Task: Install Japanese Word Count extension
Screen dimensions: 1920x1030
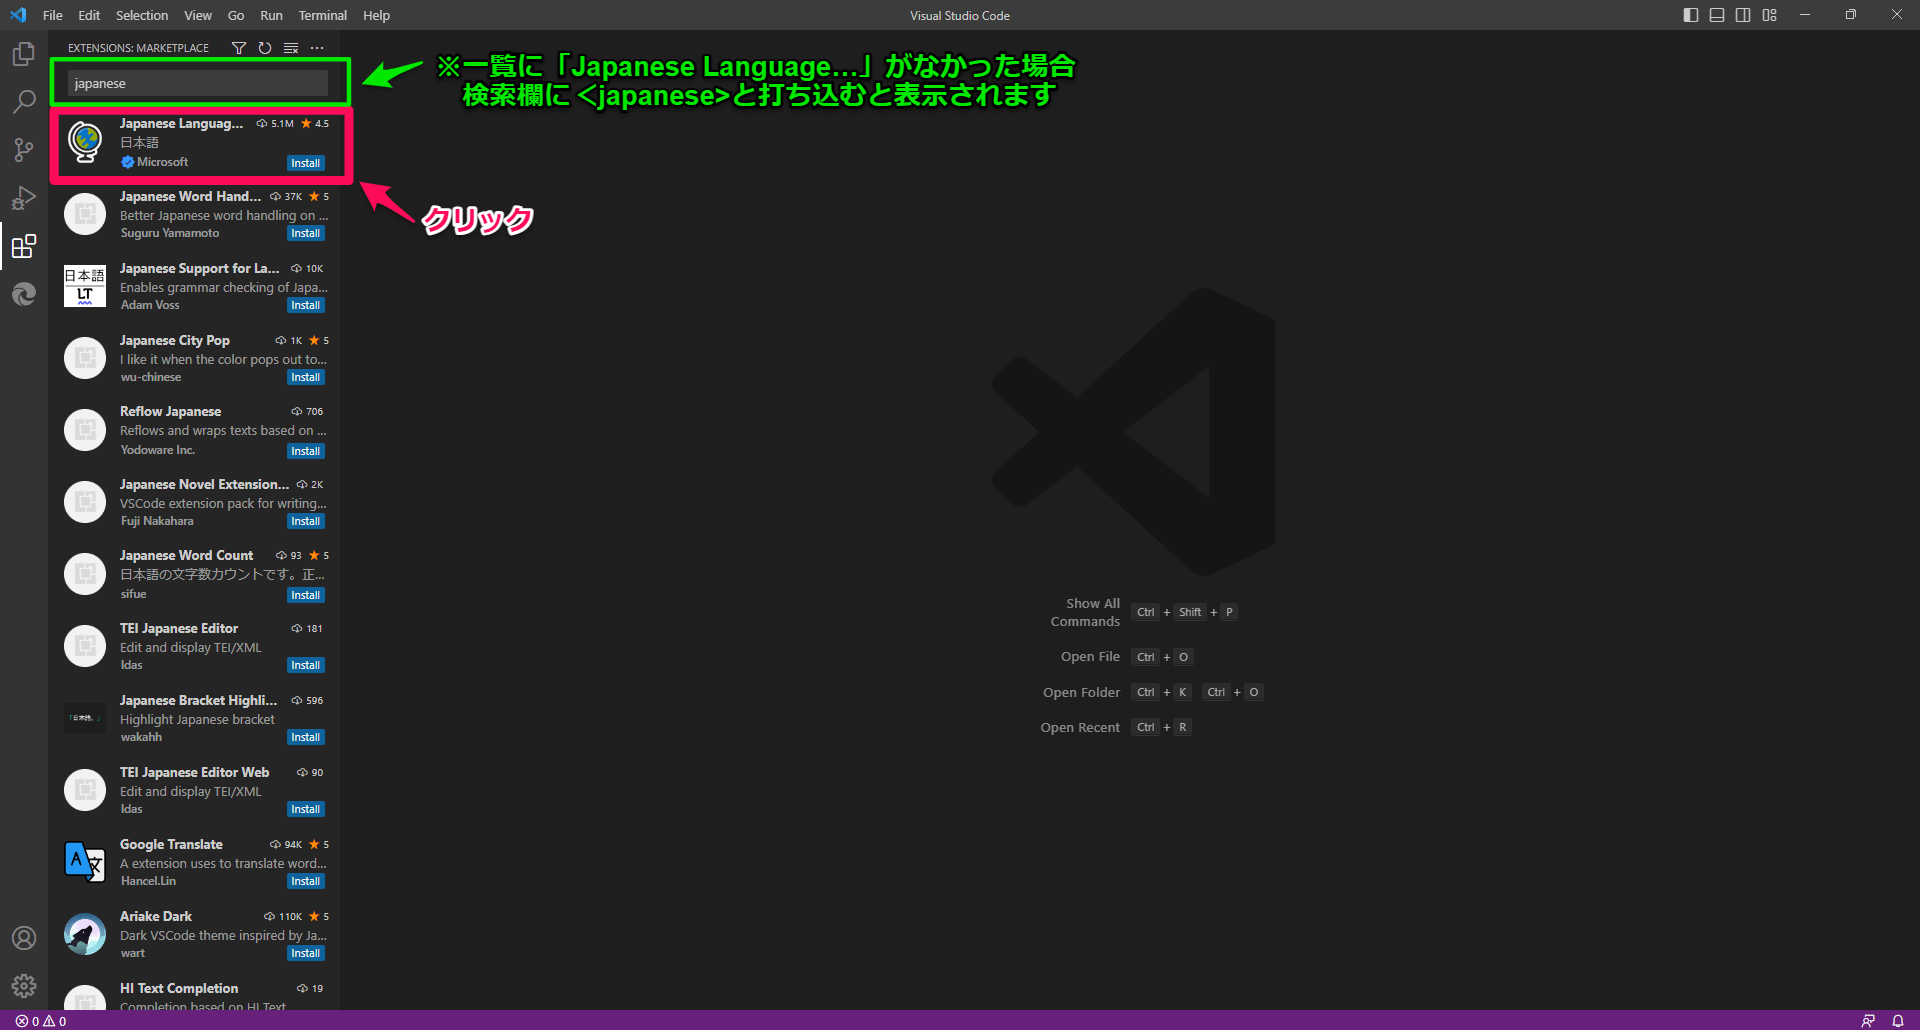Action: pos(306,595)
